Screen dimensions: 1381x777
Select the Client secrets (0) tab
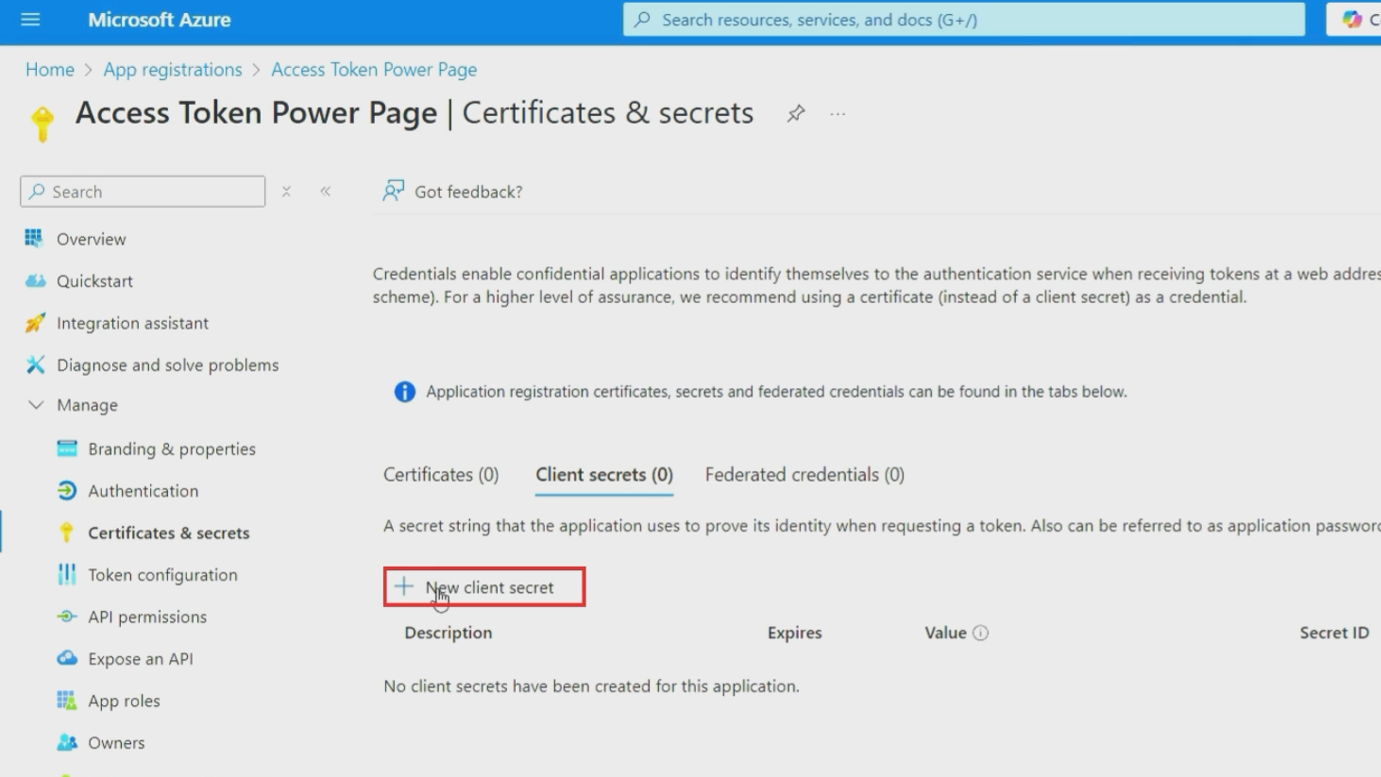click(604, 475)
